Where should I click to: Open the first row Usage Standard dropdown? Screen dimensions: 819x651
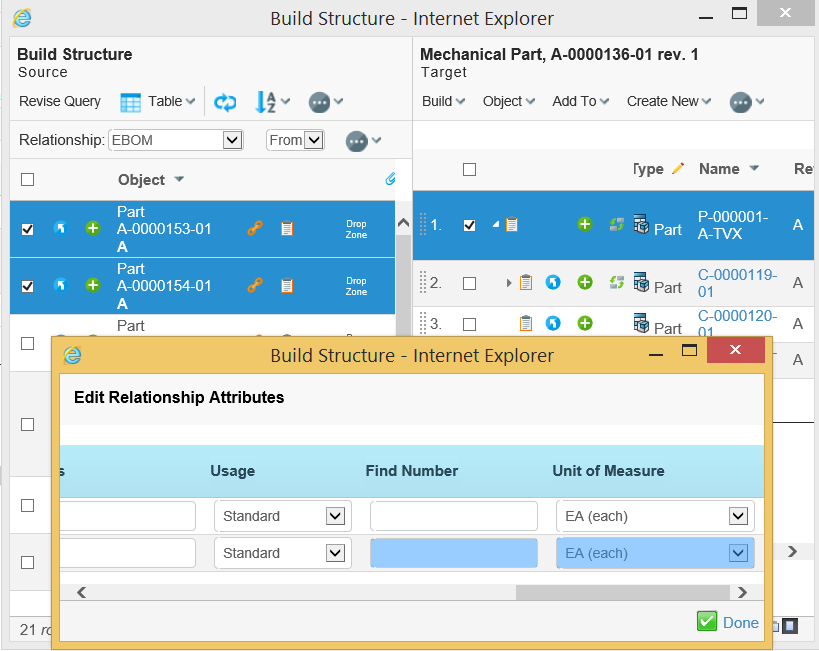tap(335, 516)
